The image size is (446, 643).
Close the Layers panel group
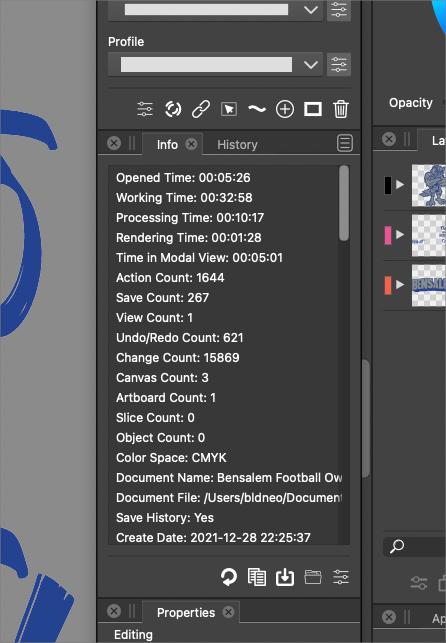pyautogui.click(x=389, y=139)
